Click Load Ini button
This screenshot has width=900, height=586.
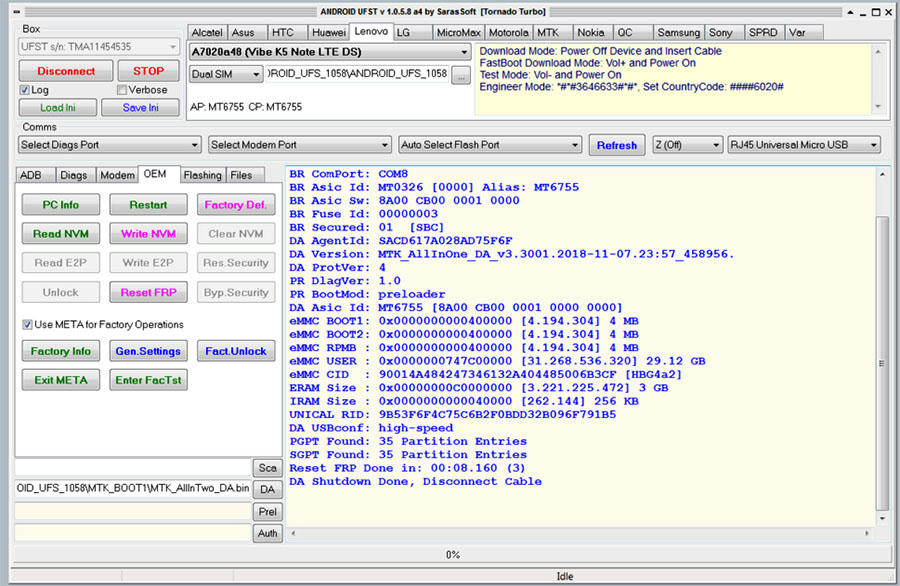pyautogui.click(x=57, y=108)
